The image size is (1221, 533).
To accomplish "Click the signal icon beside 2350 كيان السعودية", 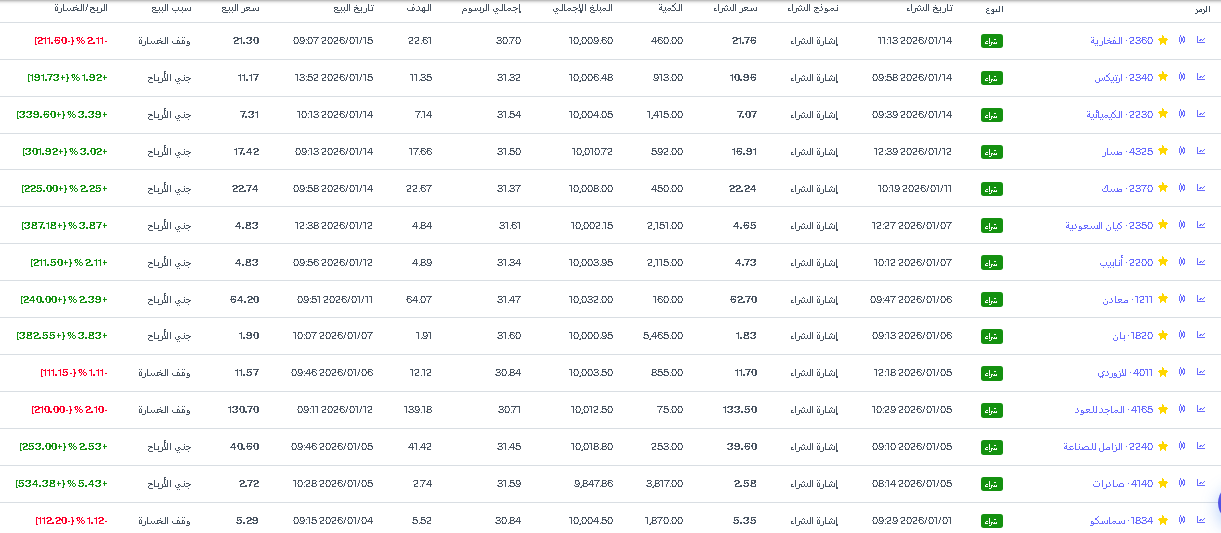I will [x=1182, y=225].
